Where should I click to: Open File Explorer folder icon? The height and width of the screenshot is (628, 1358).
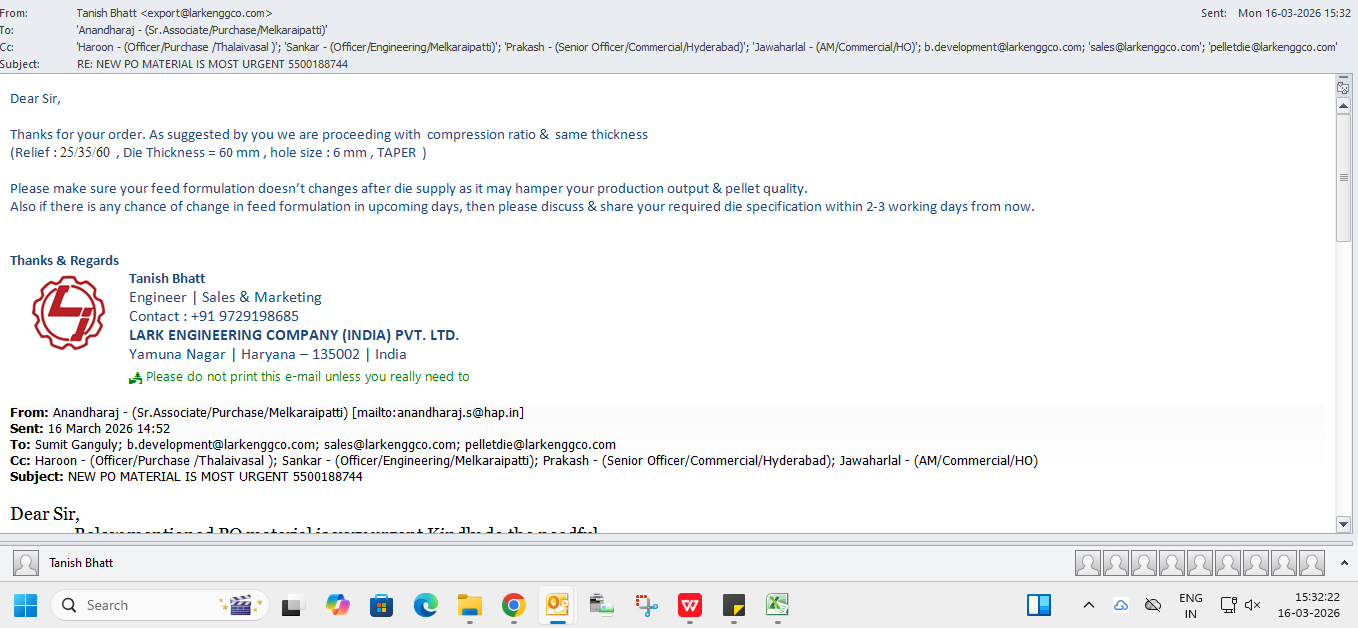469,605
